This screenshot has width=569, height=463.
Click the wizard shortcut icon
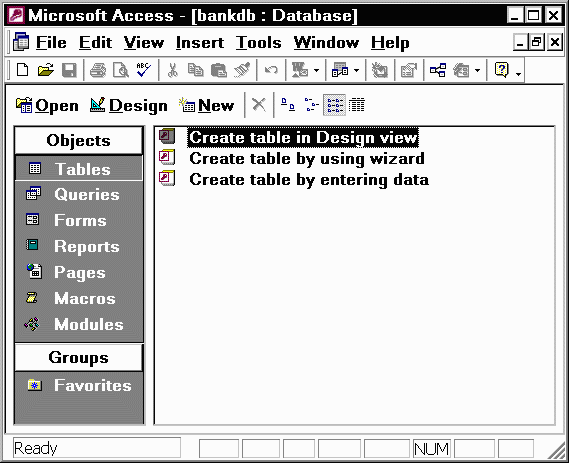pos(167,158)
